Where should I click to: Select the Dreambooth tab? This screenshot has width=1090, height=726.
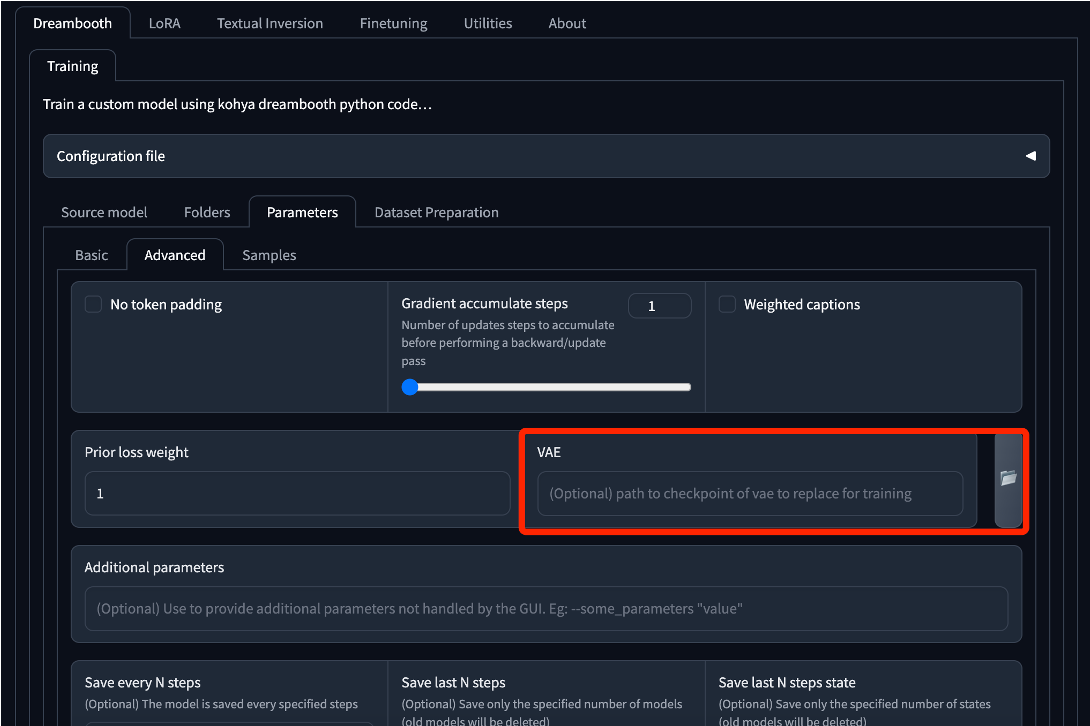(72, 23)
